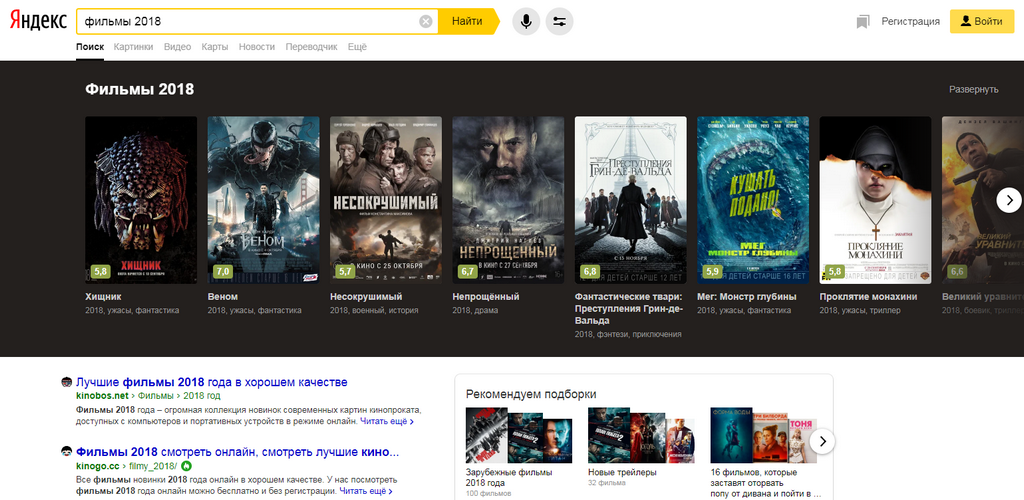The height and width of the screenshot is (500, 1024).
Task: Switch to the Картинки tab
Action: coord(133,47)
